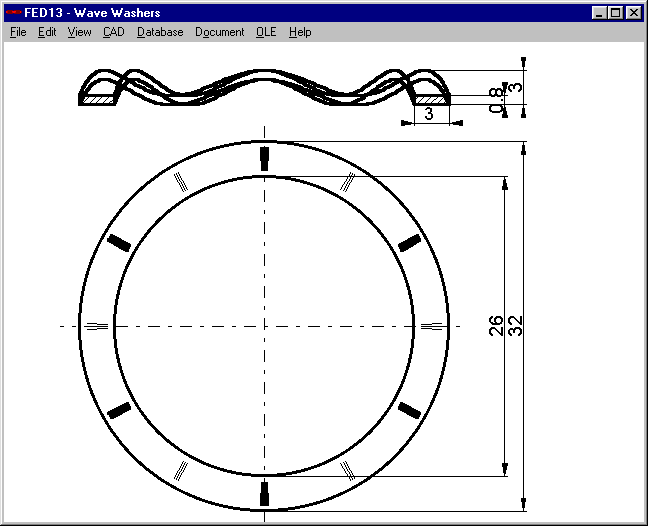Select the 0.8 thickness dimension label
648x526 pixels.
[x=496, y=99]
